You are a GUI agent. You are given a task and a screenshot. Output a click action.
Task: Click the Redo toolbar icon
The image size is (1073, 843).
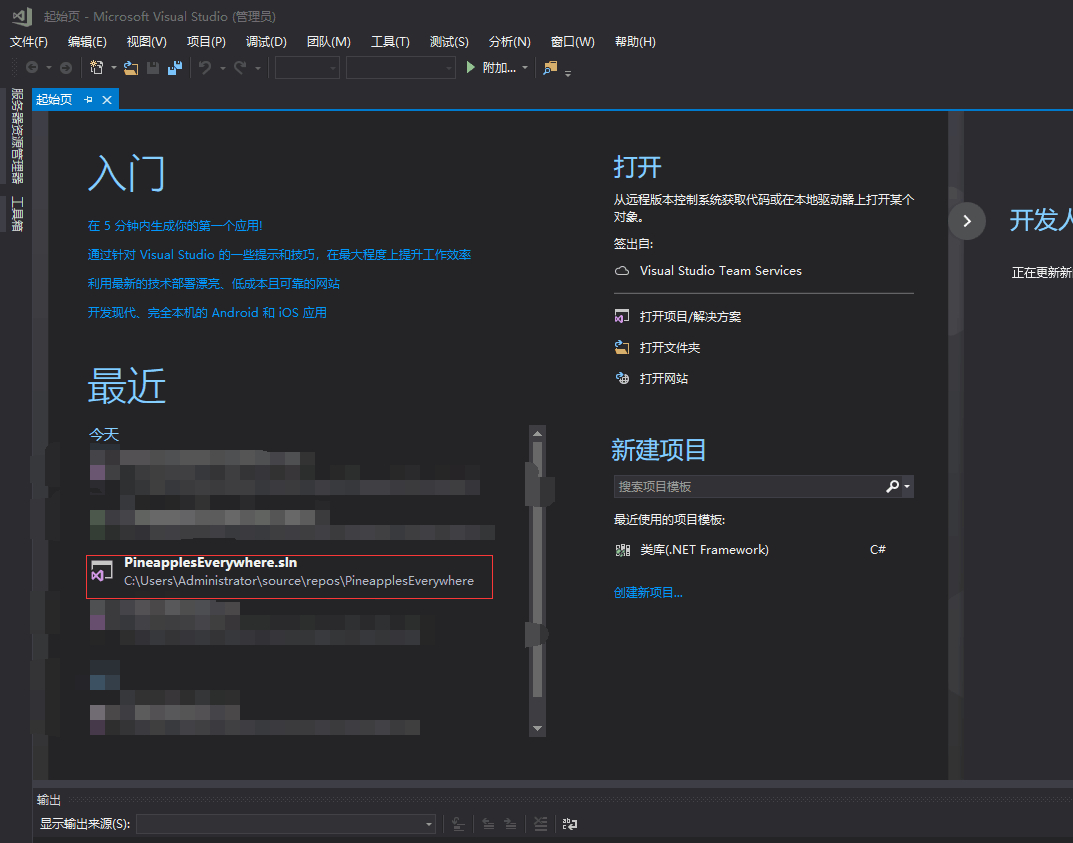pyautogui.click(x=240, y=67)
